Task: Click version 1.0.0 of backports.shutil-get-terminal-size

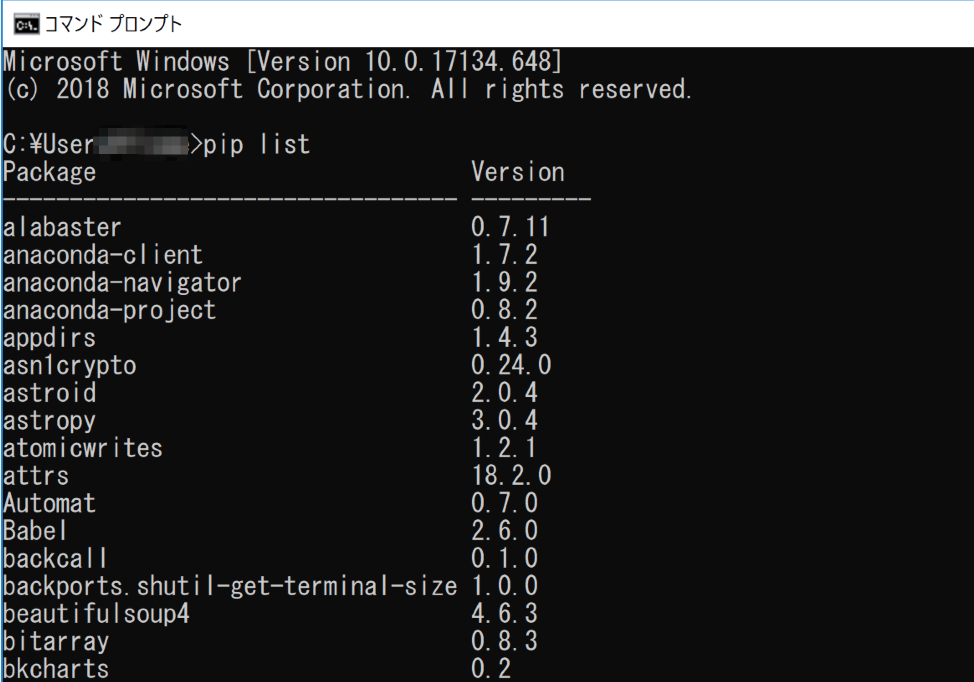Action: tap(504, 586)
